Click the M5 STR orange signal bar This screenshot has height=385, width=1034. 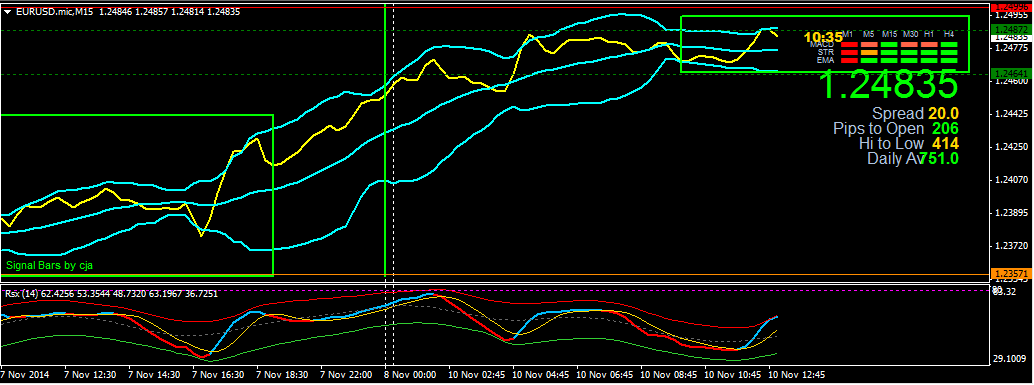click(x=869, y=53)
